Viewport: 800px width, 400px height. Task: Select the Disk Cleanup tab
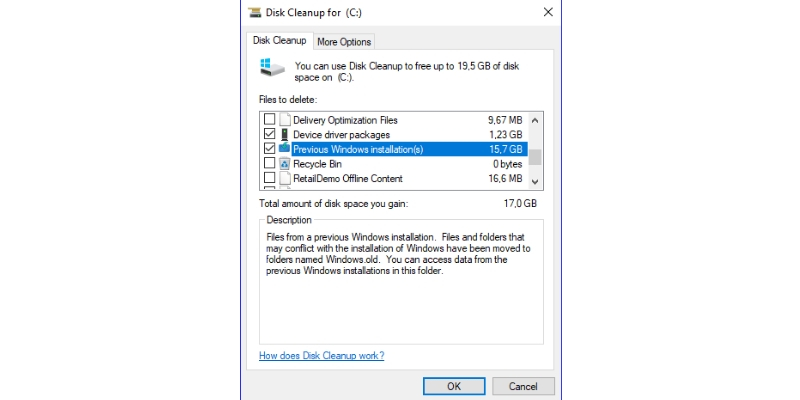279,41
